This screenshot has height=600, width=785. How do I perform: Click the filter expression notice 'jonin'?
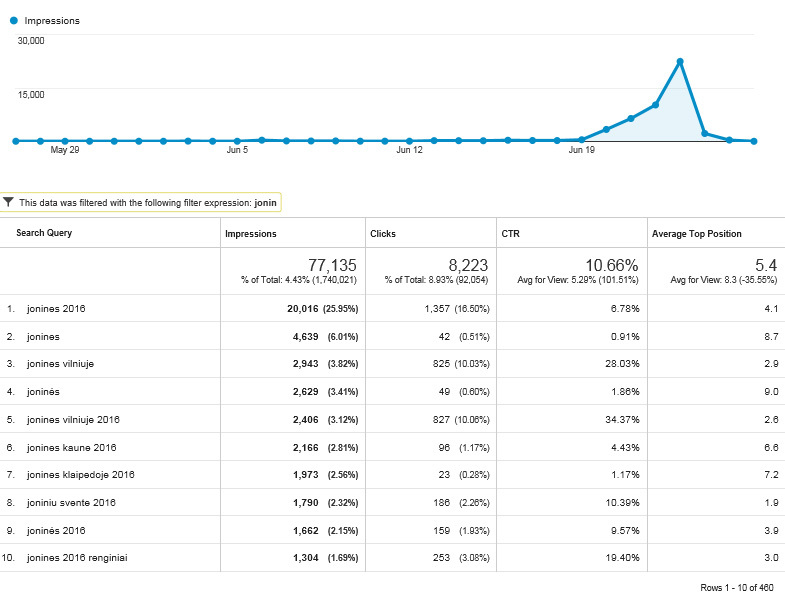pos(140,202)
